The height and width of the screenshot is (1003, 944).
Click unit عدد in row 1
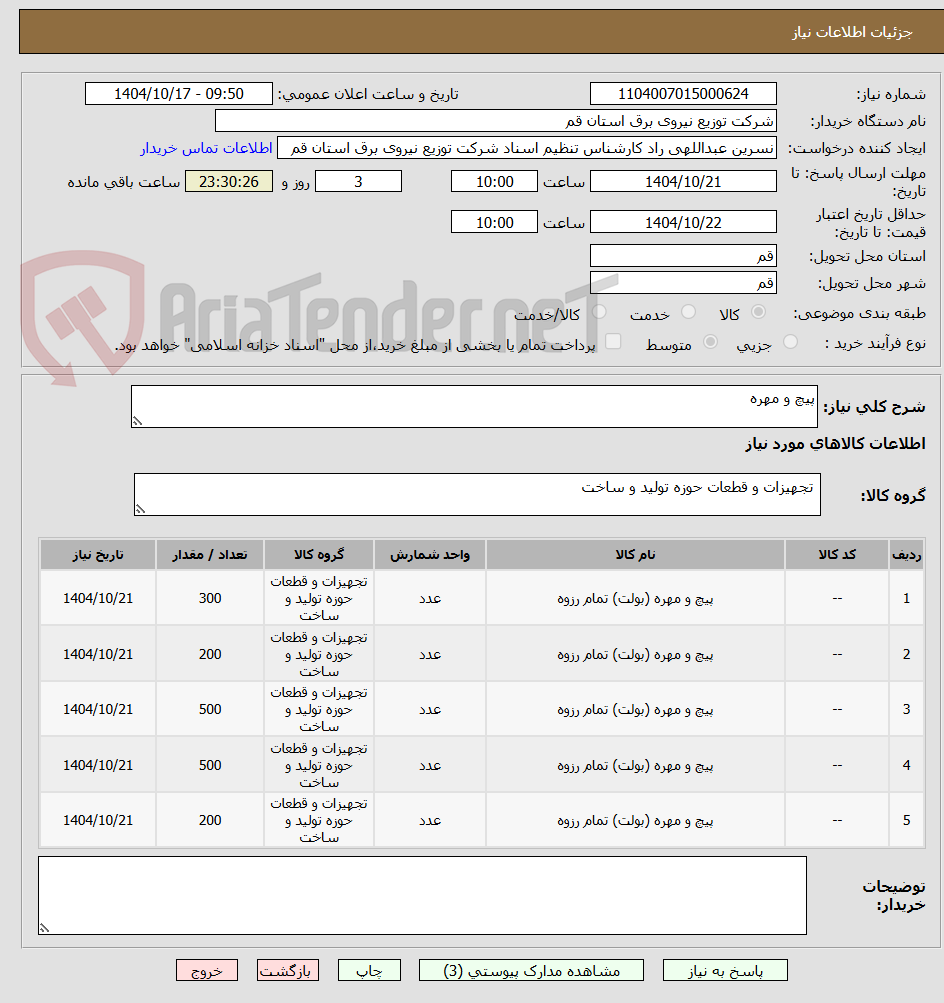coord(430,598)
